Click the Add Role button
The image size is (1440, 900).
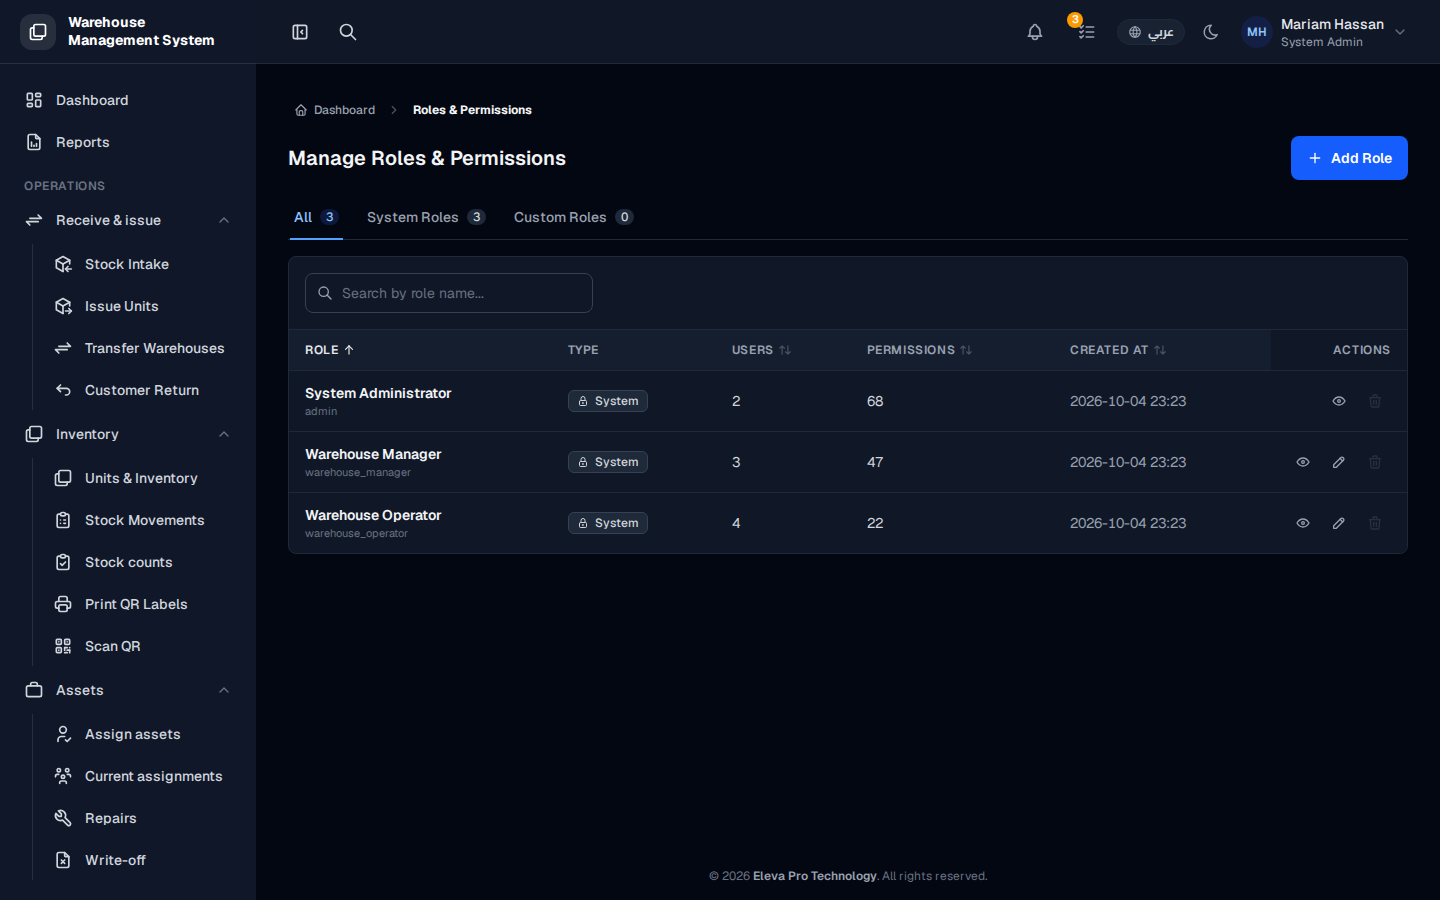click(1349, 158)
